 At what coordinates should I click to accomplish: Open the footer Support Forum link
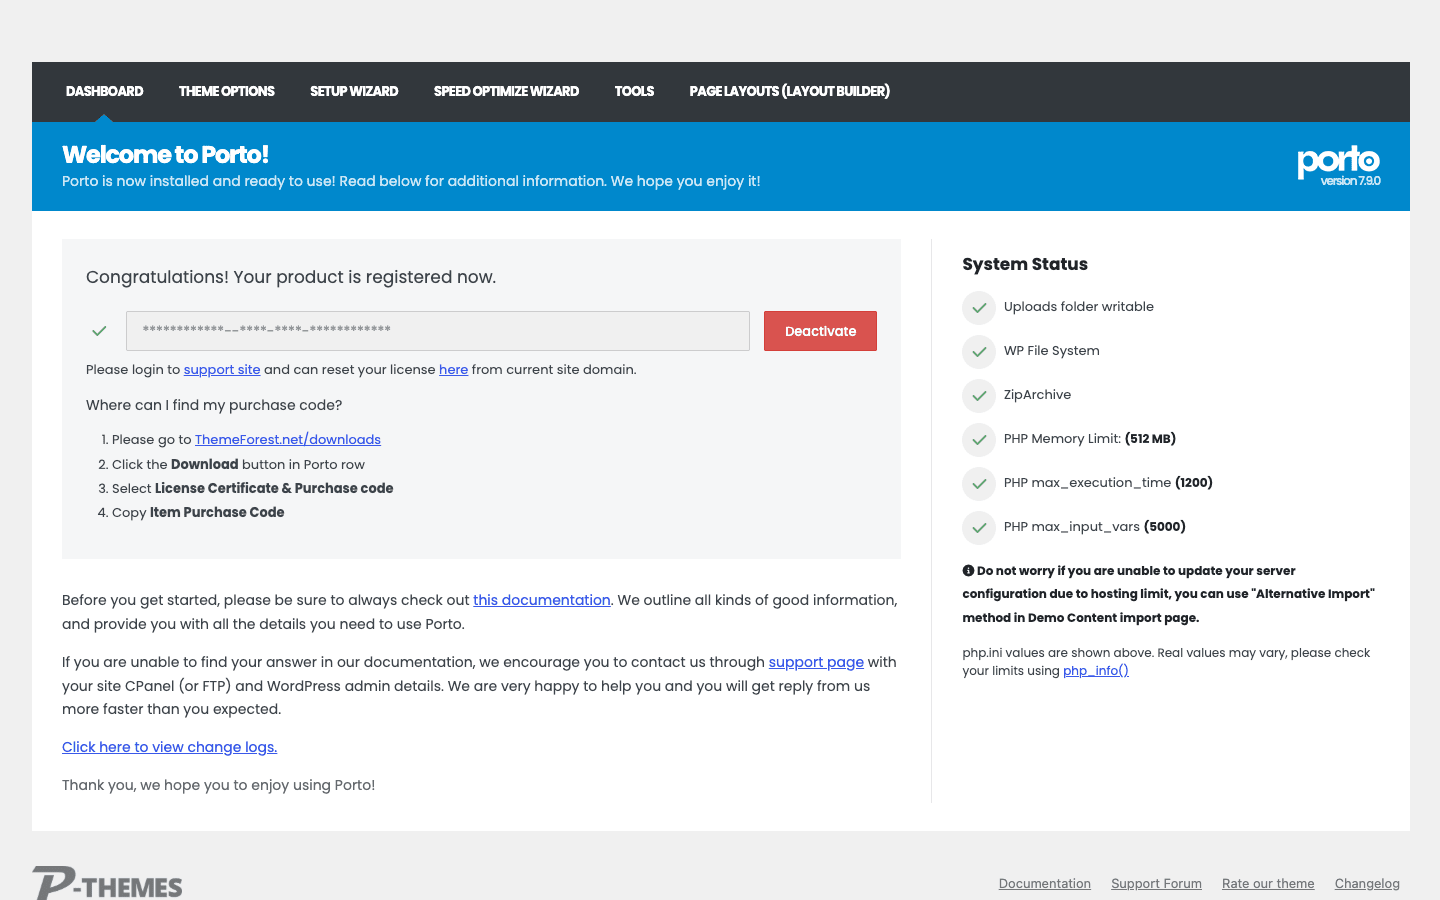[1156, 883]
